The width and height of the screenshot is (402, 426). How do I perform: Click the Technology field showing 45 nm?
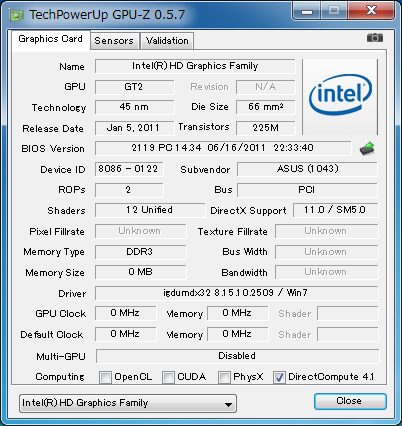pyautogui.click(x=134, y=107)
